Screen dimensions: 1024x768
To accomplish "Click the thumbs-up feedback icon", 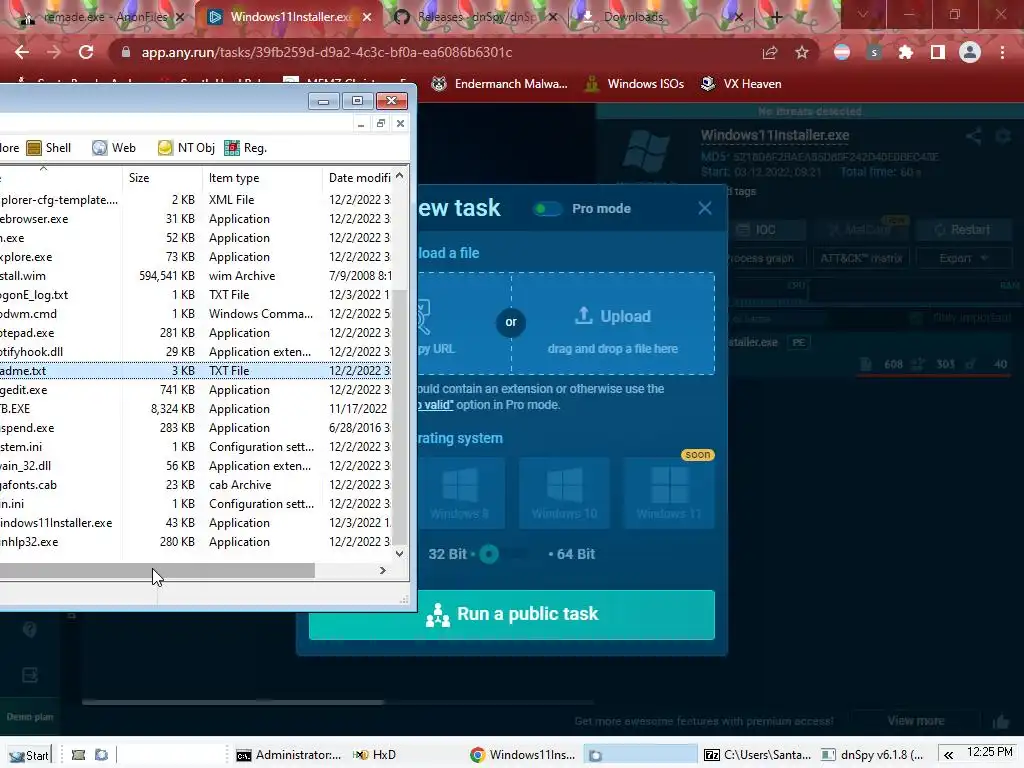I will point(1000,721).
